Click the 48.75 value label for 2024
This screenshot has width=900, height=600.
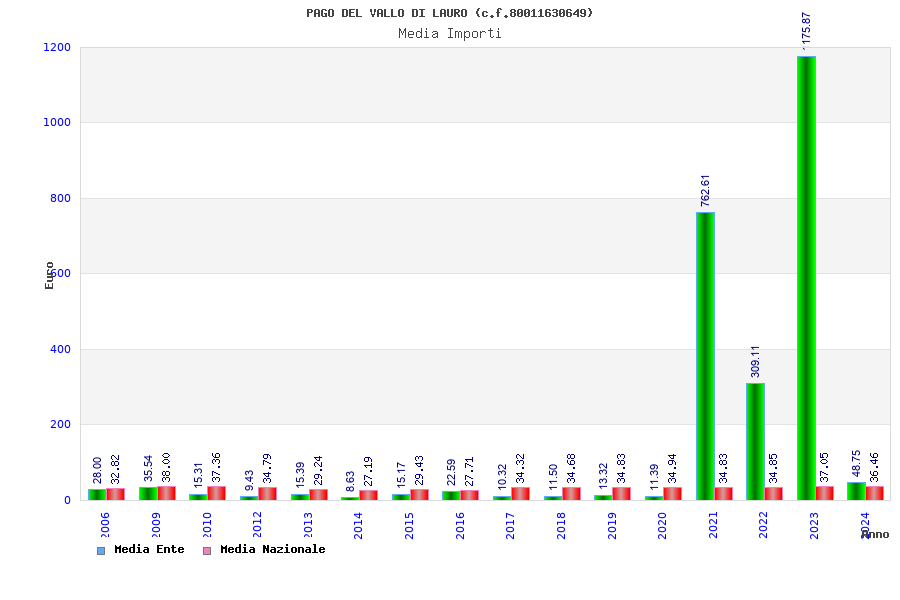pos(856,463)
